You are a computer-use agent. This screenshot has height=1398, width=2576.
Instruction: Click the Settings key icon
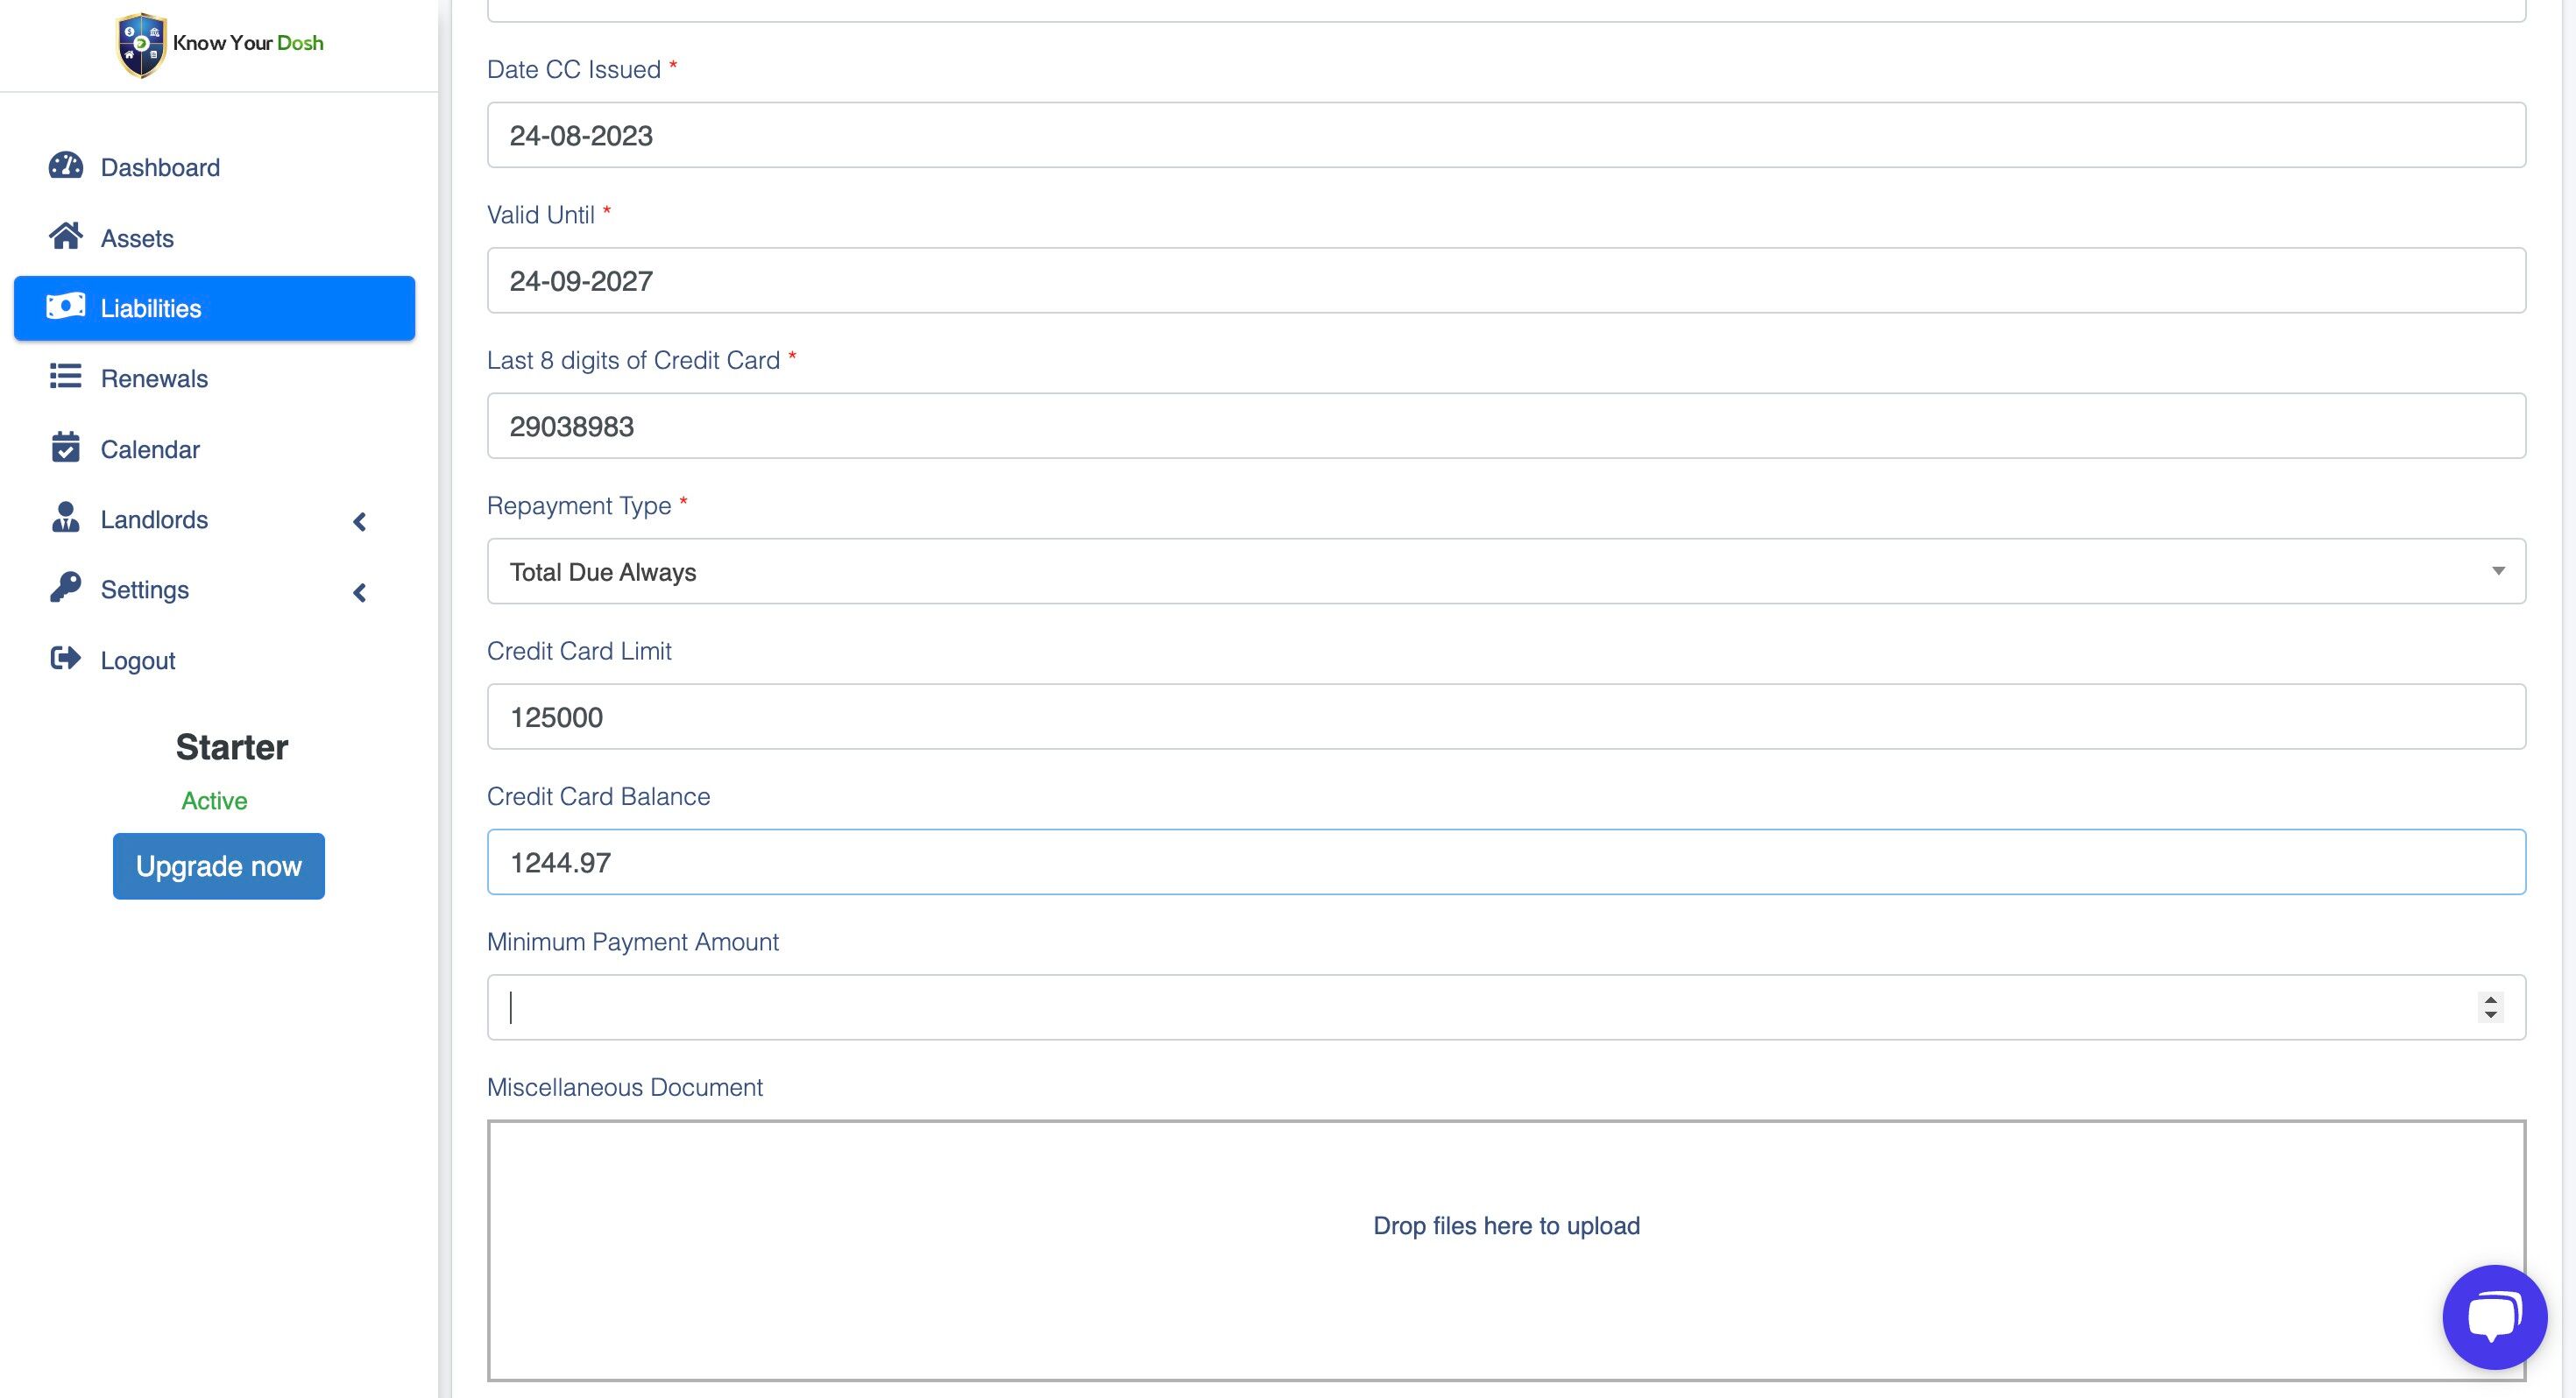(x=66, y=588)
